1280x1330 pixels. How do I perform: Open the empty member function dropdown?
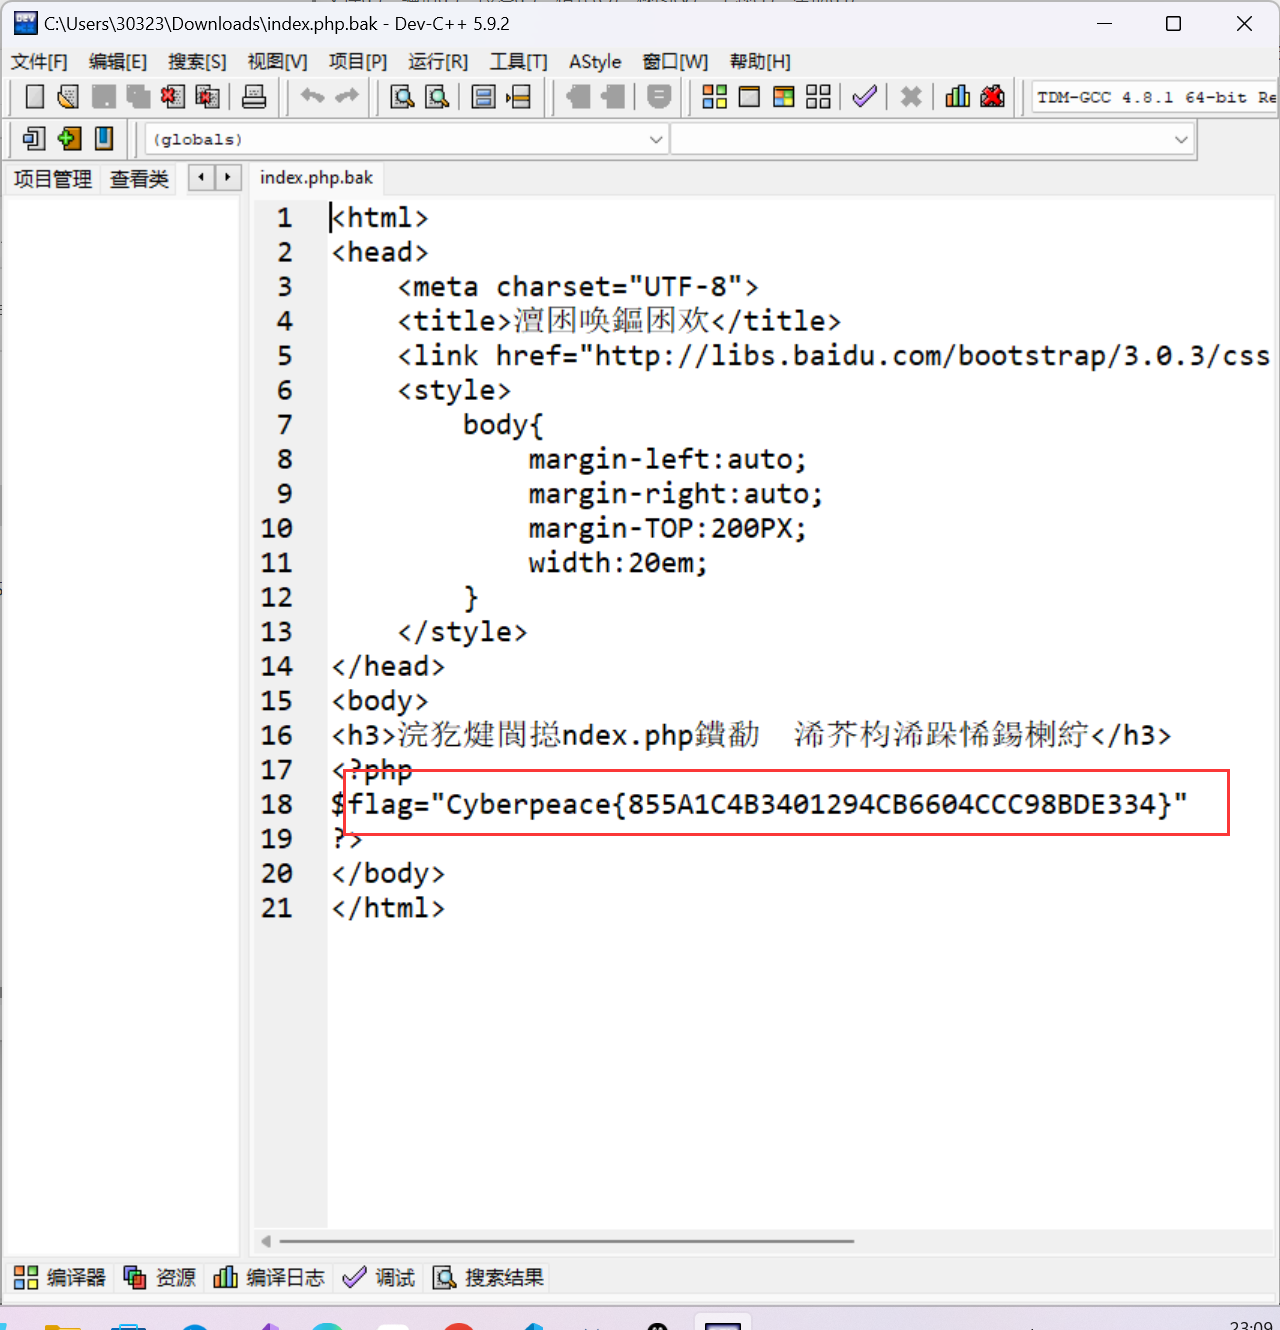[1181, 140]
